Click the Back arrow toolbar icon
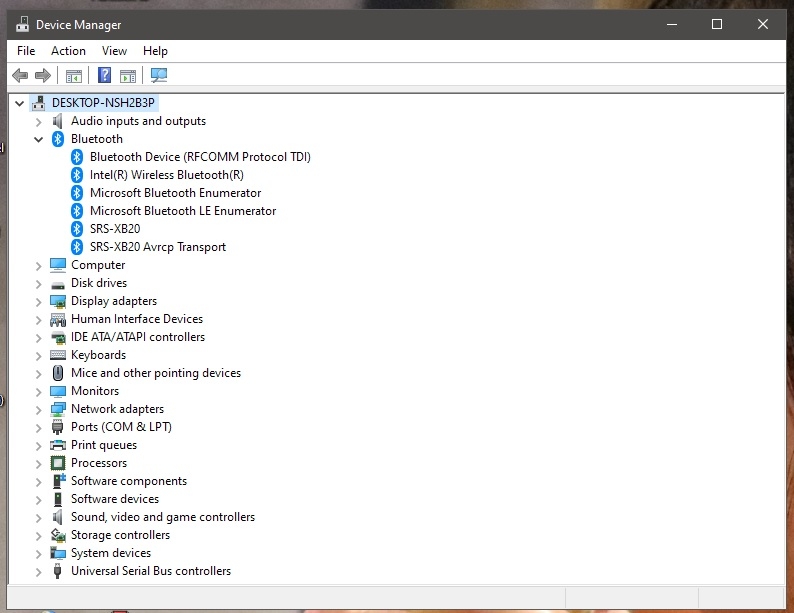The width and height of the screenshot is (794, 613). pos(20,76)
